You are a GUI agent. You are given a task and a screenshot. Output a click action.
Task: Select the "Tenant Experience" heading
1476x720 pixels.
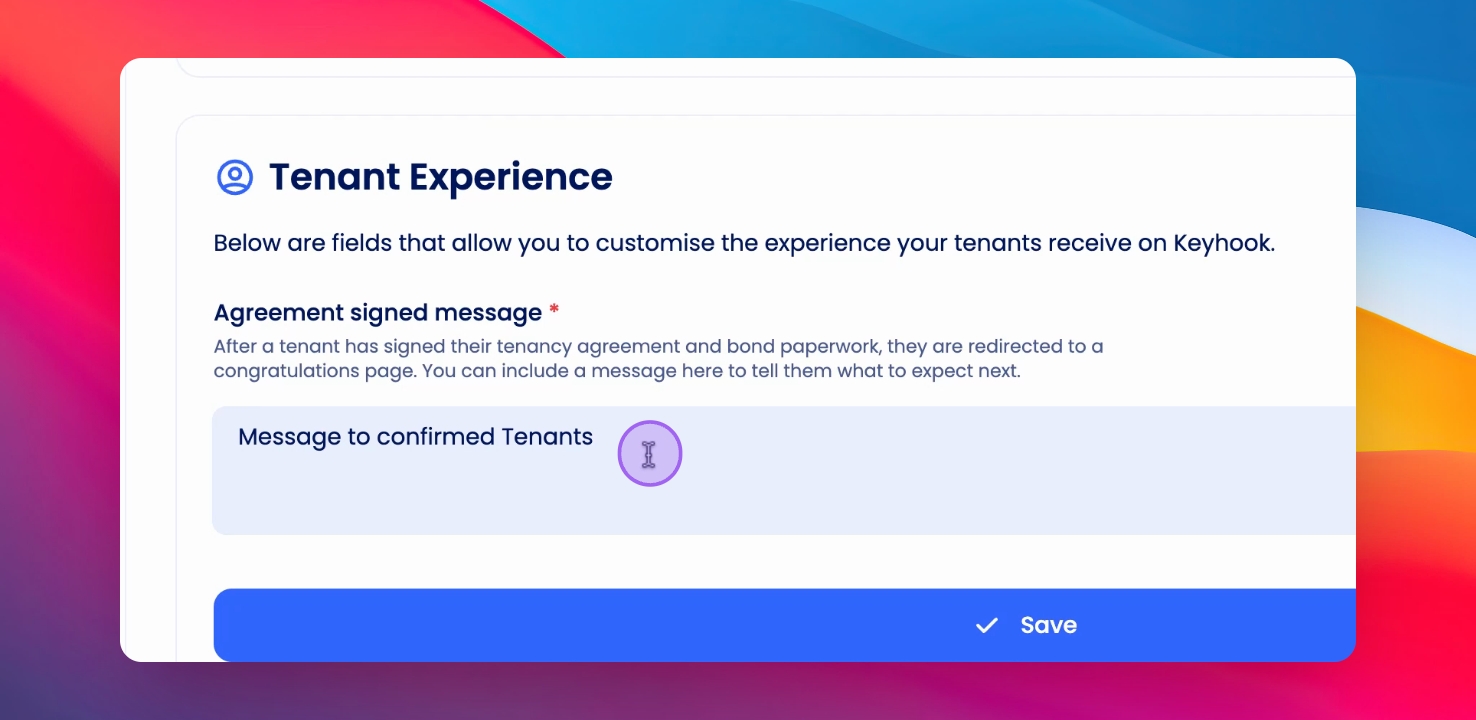(441, 177)
